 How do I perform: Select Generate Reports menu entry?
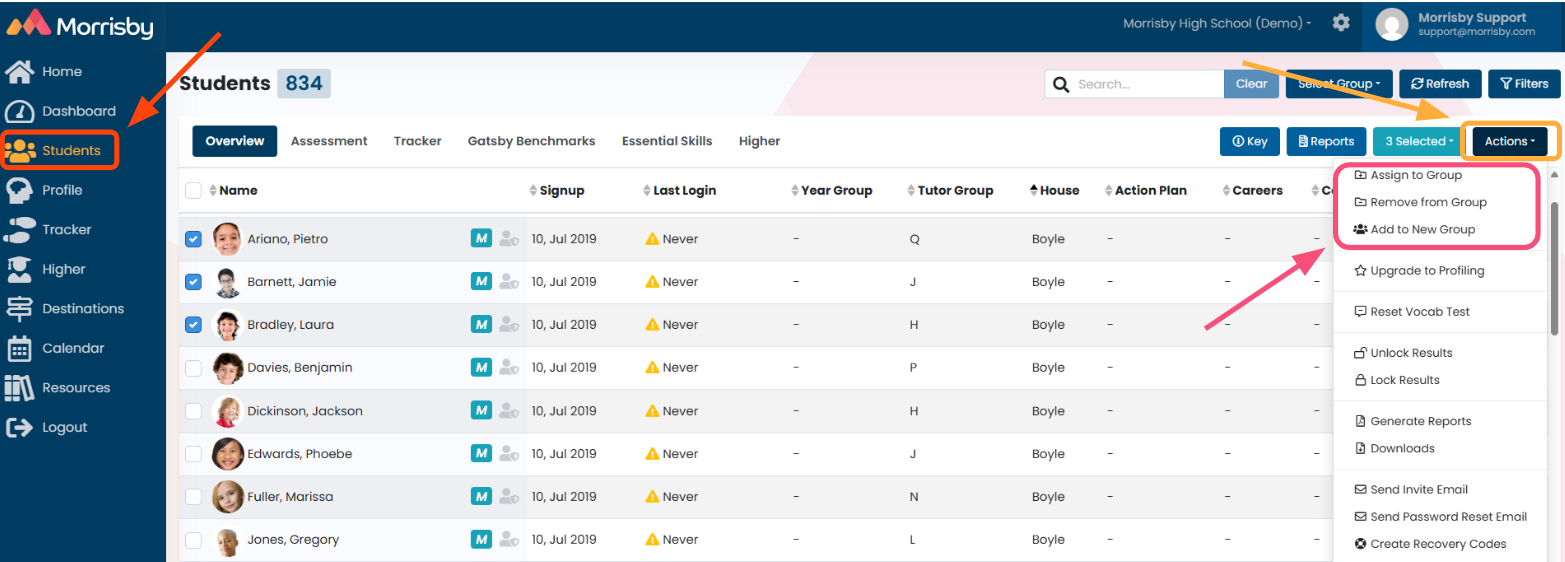1412,421
